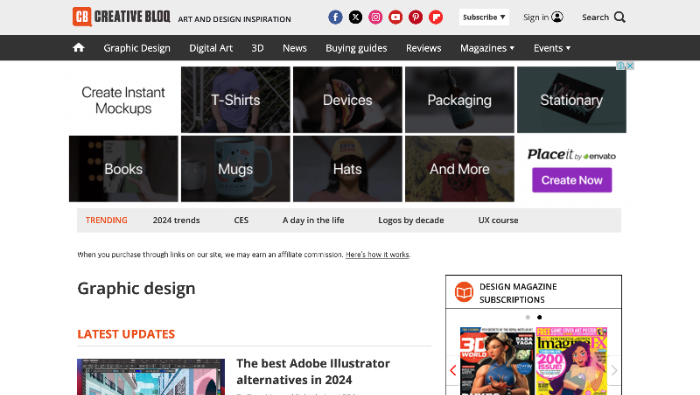
Task: Open the Devices mockup tile
Action: click(347, 100)
